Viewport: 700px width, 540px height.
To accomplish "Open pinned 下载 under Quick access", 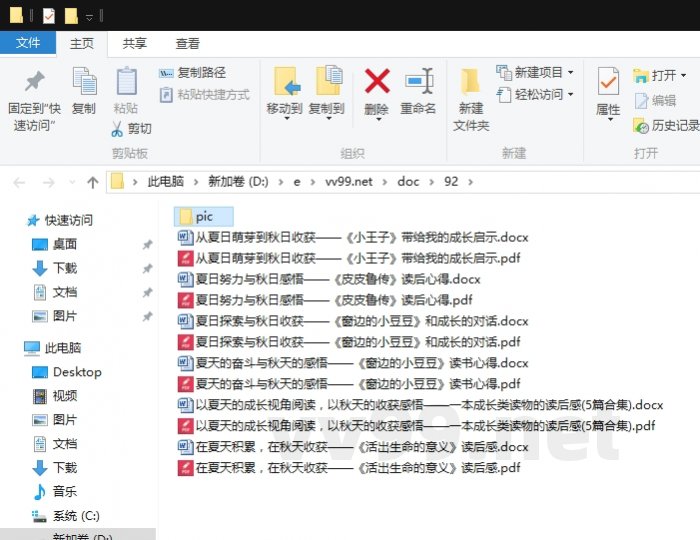I will (55, 268).
